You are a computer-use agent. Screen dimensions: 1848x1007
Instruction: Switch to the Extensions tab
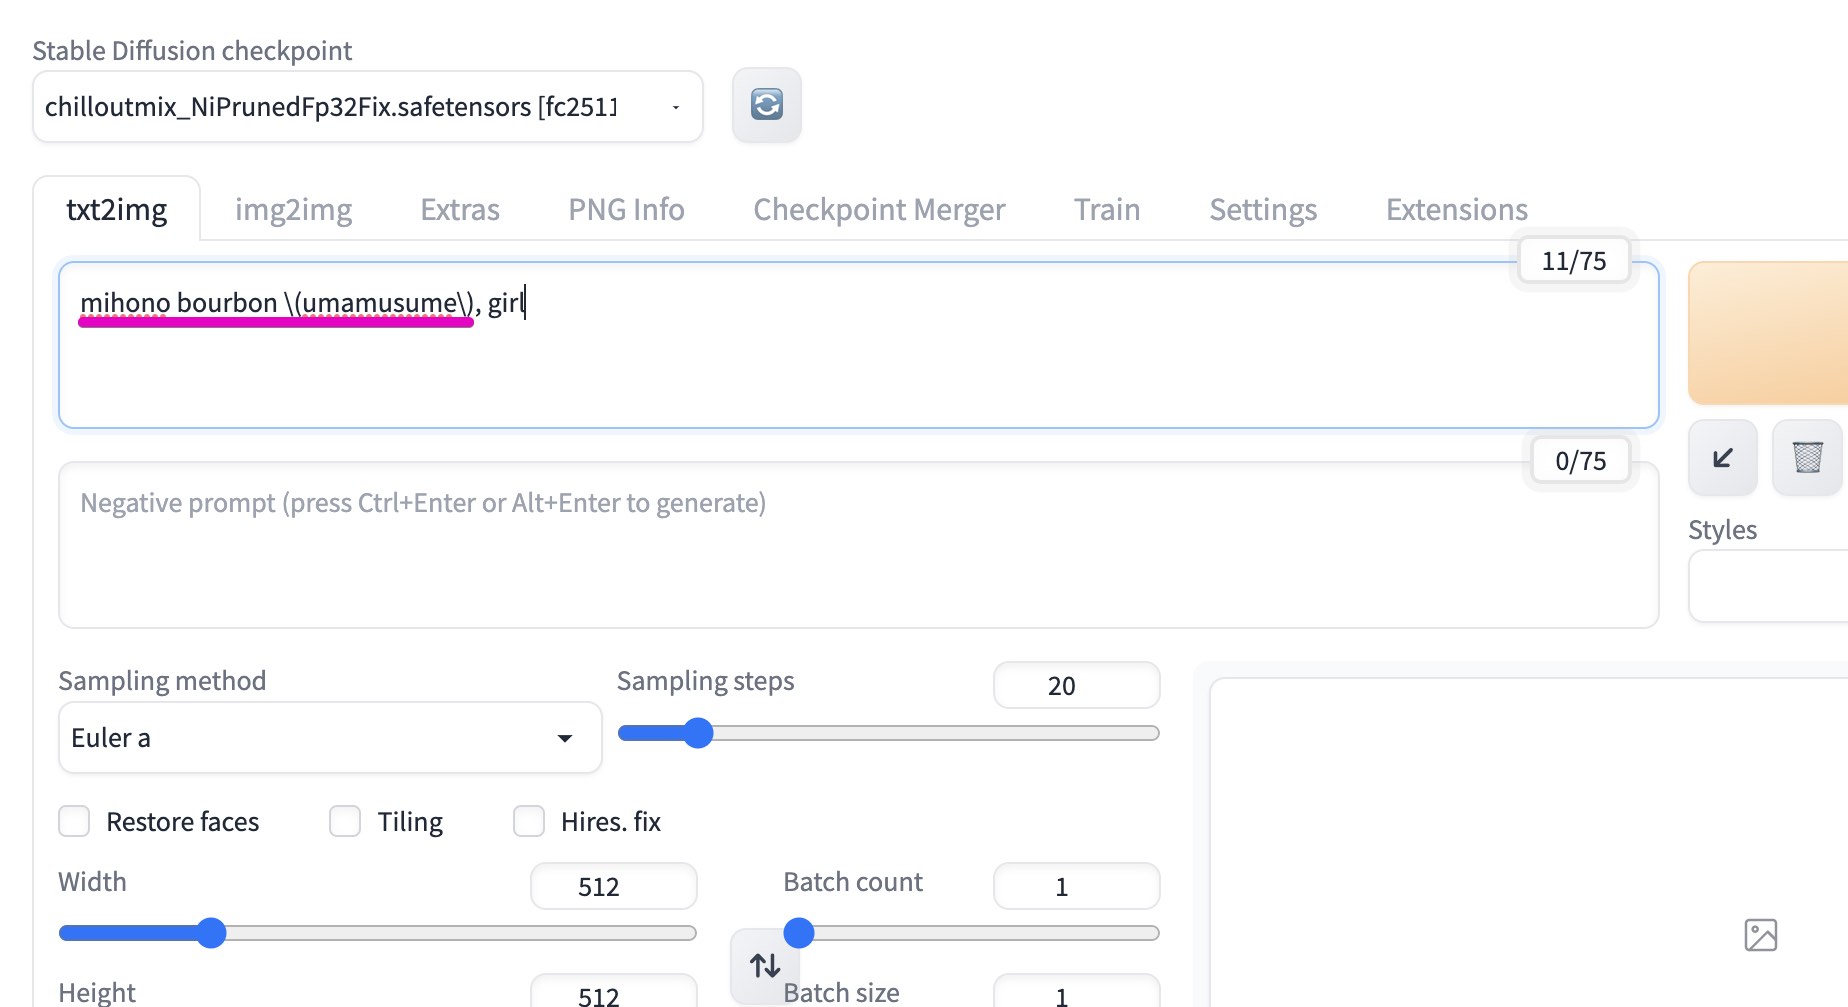1455,209
